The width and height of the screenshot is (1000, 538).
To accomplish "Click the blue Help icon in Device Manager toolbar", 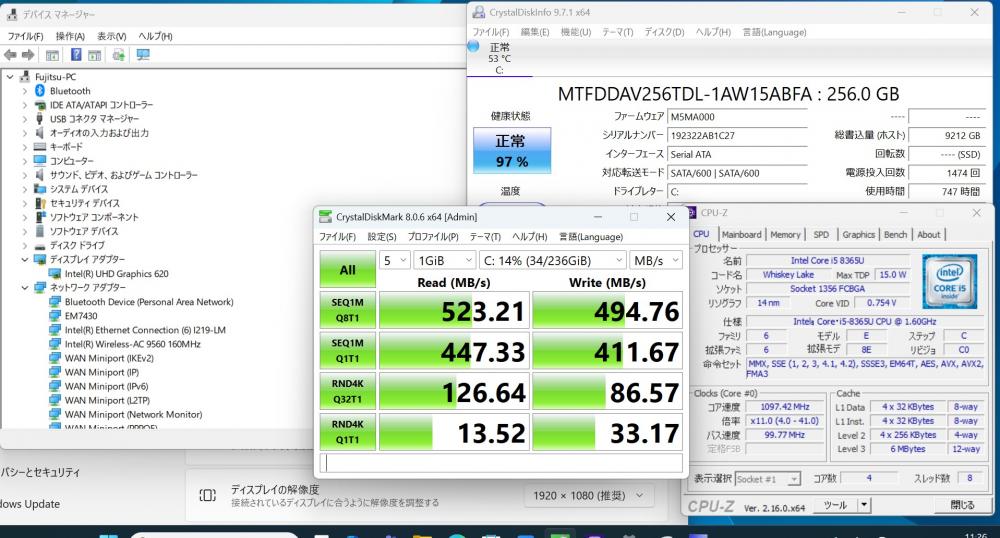I will (75, 55).
